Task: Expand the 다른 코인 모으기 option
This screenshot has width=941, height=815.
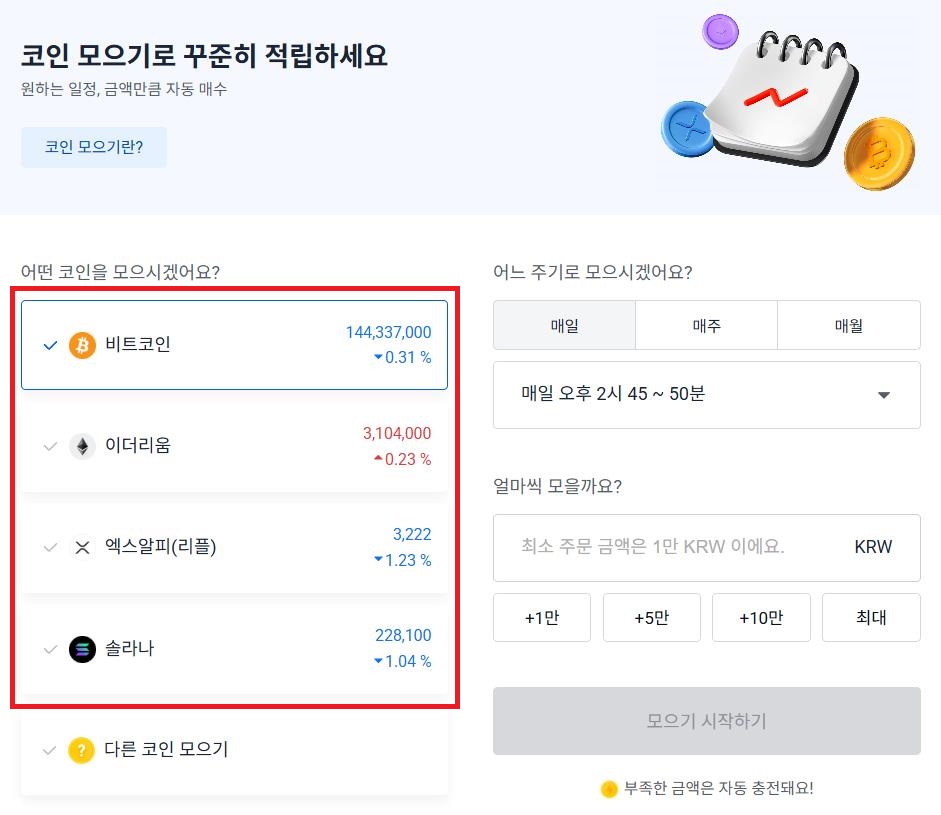Action: (x=235, y=750)
